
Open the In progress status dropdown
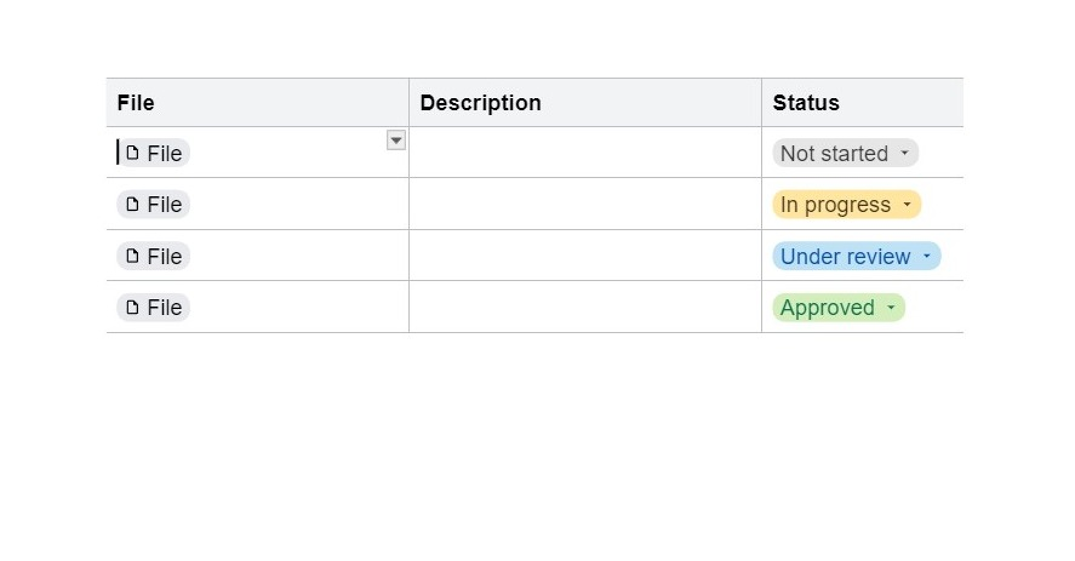pyautogui.click(x=845, y=204)
